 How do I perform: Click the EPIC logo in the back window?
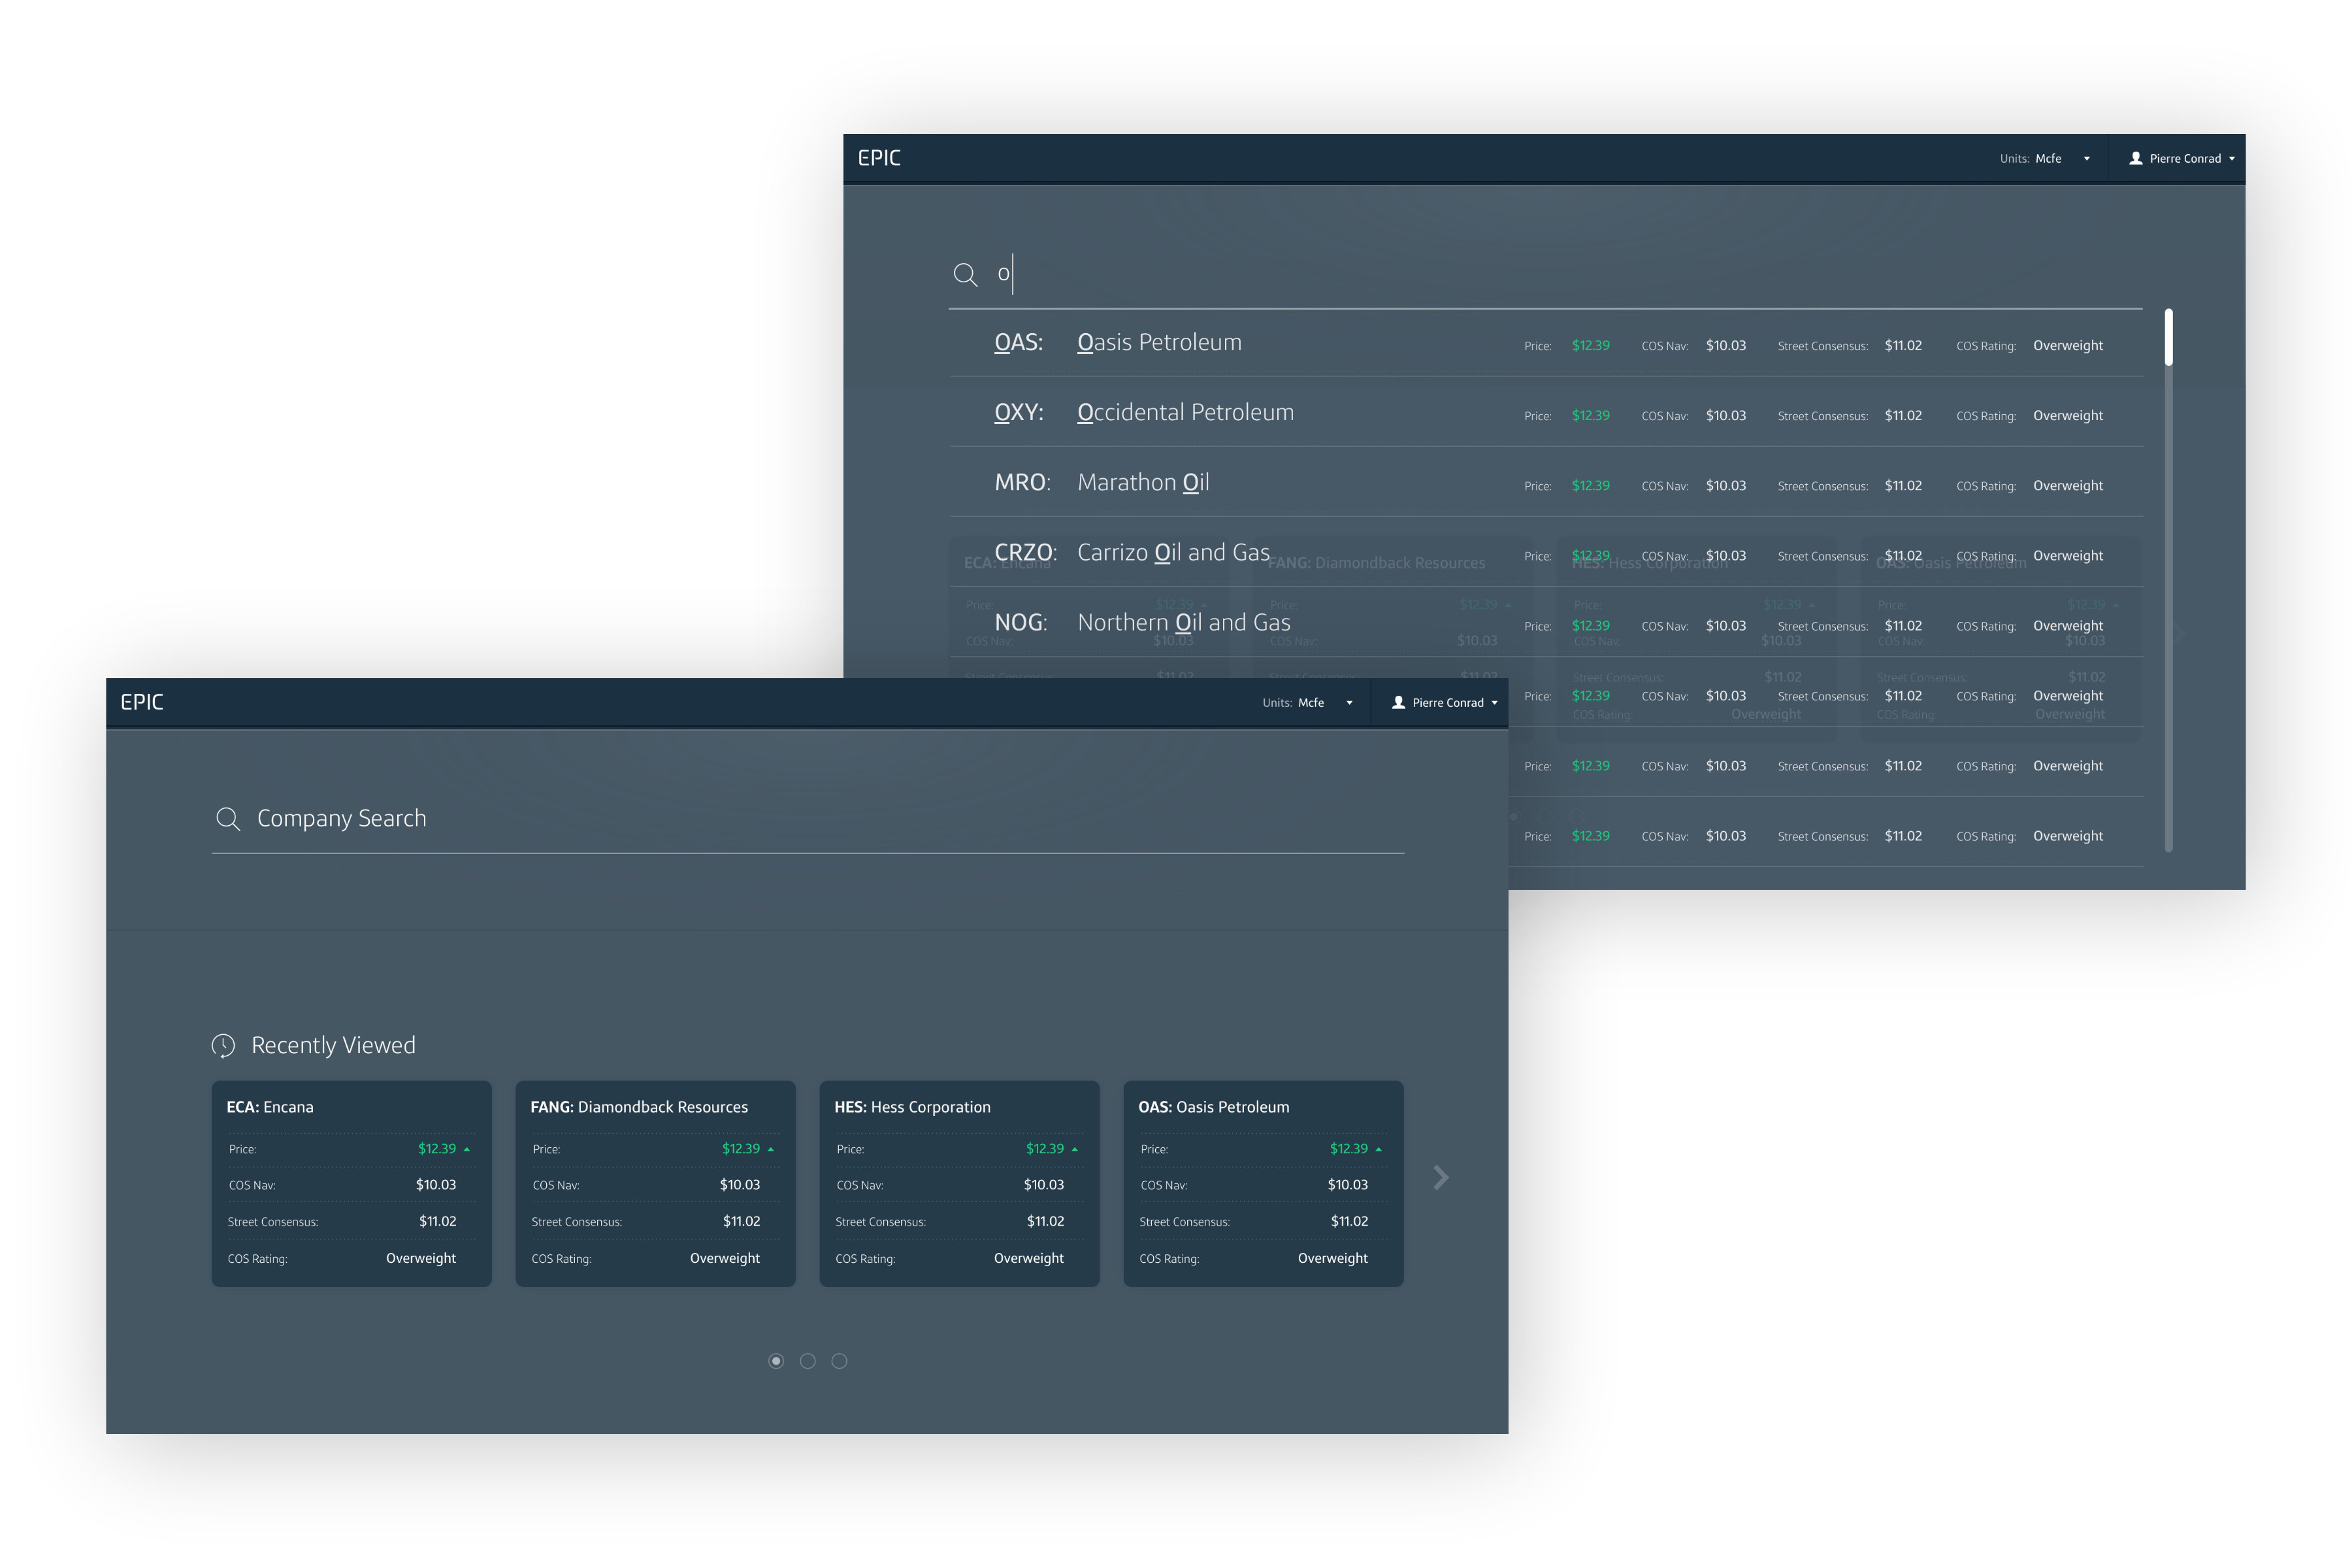pyautogui.click(x=879, y=158)
